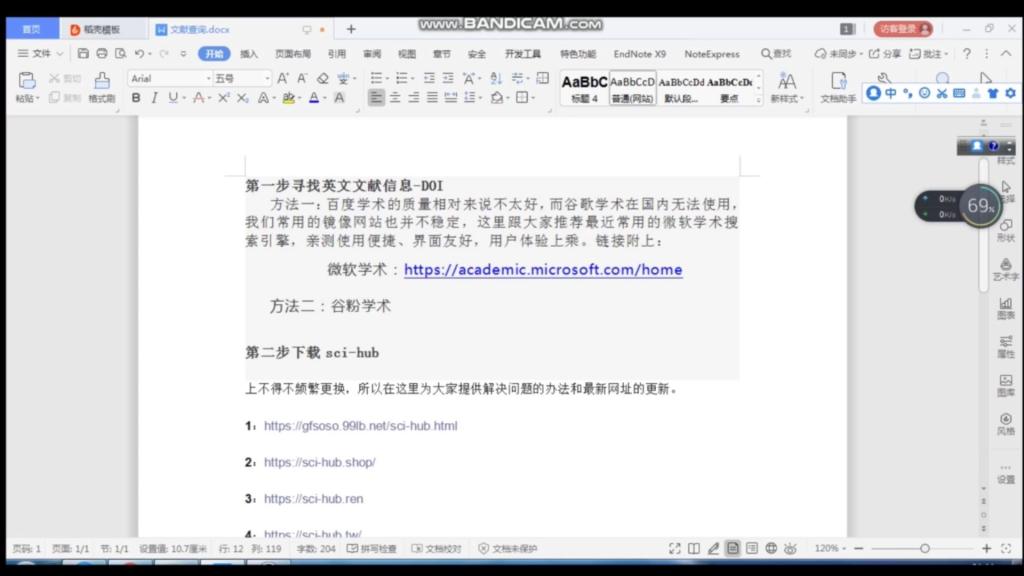Image resolution: width=1024 pixels, height=576 pixels.
Task: Toggle bold formatting
Action: 136,98
